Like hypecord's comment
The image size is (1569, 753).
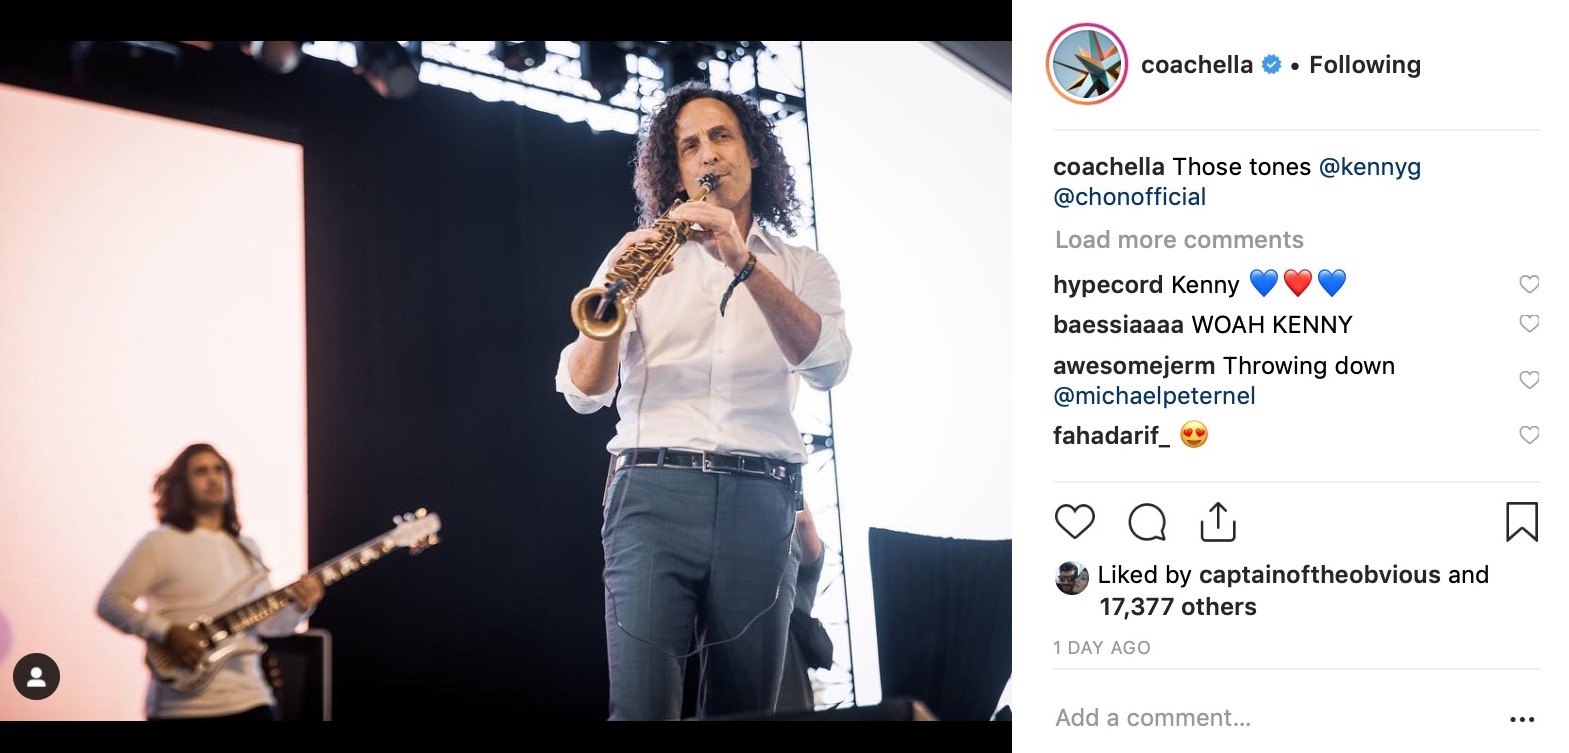[1529, 284]
